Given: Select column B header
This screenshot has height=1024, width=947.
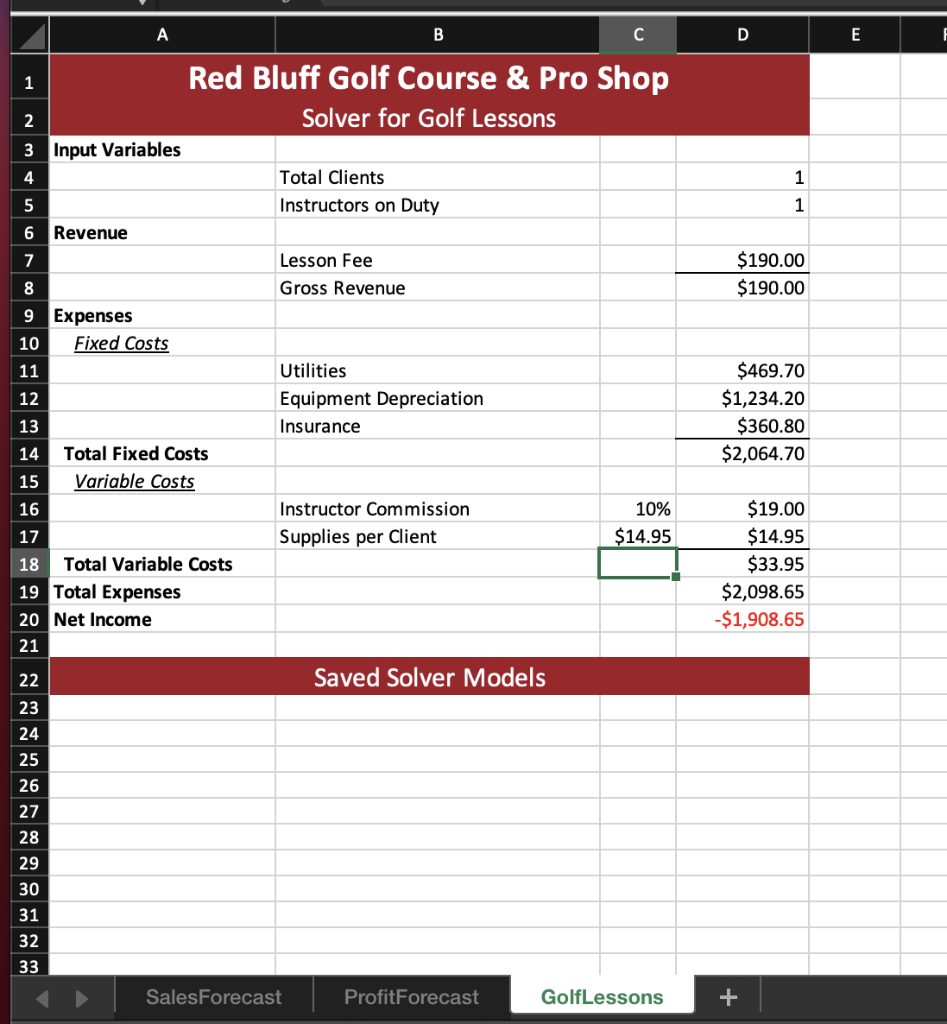Looking at the screenshot, I should [x=438, y=34].
